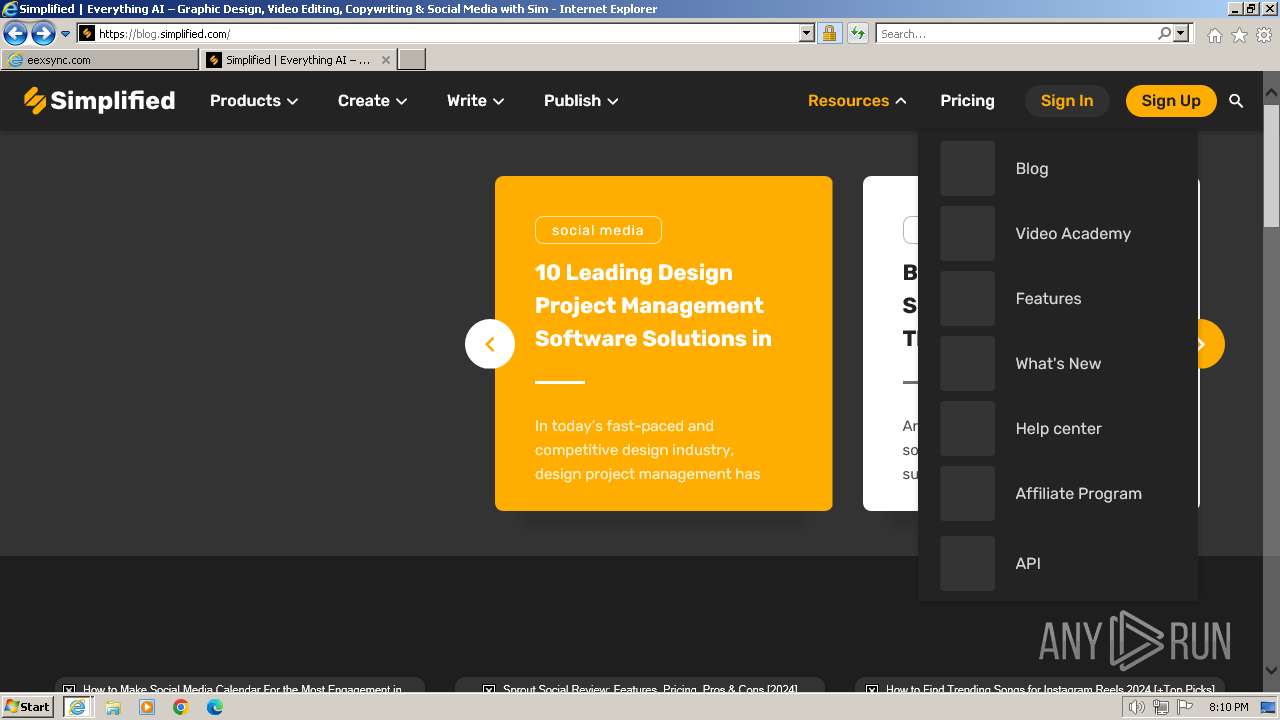The height and width of the screenshot is (720, 1280).
Task: Click the Windows Start button
Action: (28, 707)
